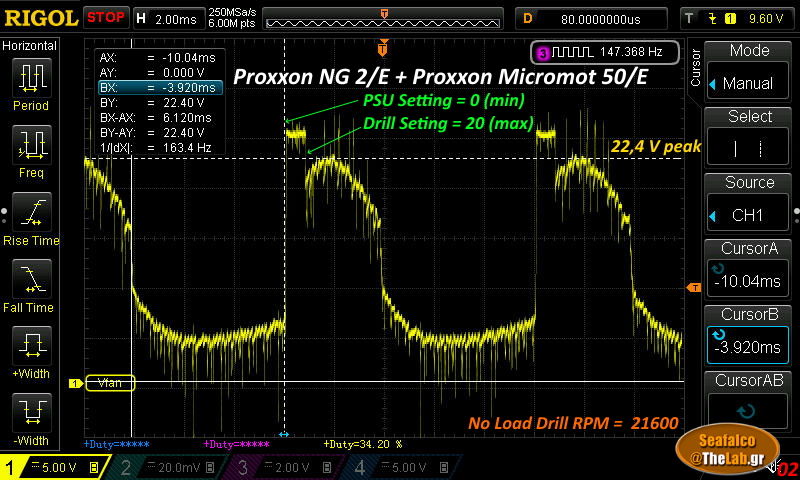Click the channel 1 ground marker
800x480 pixels.
[76, 383]
